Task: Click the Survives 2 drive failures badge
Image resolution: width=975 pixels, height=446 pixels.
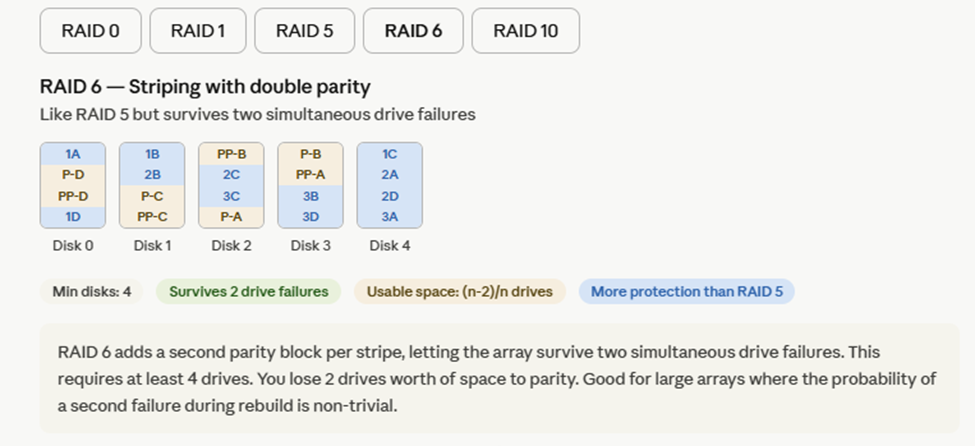Action: click(248, 292)
